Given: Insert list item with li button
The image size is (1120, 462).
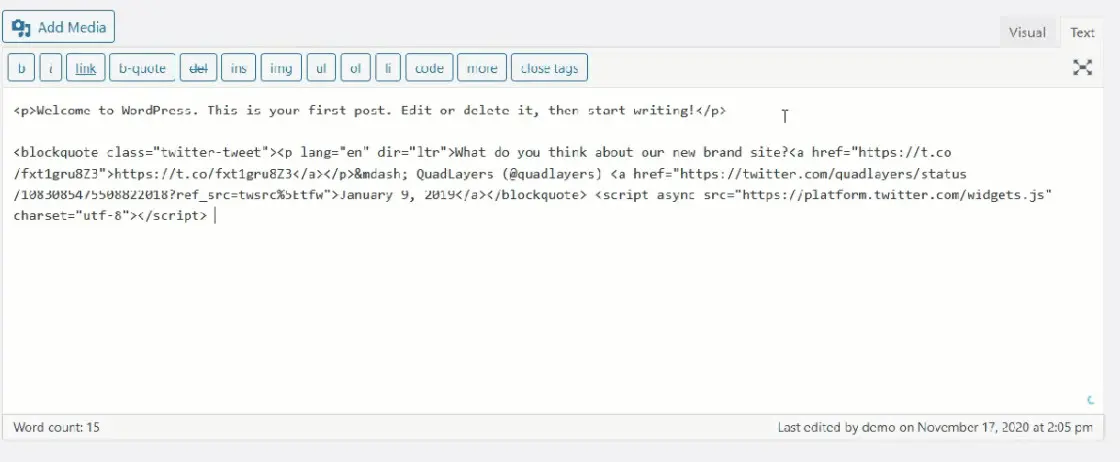Looking at the screenshot, I should click(x=388, y=69).
